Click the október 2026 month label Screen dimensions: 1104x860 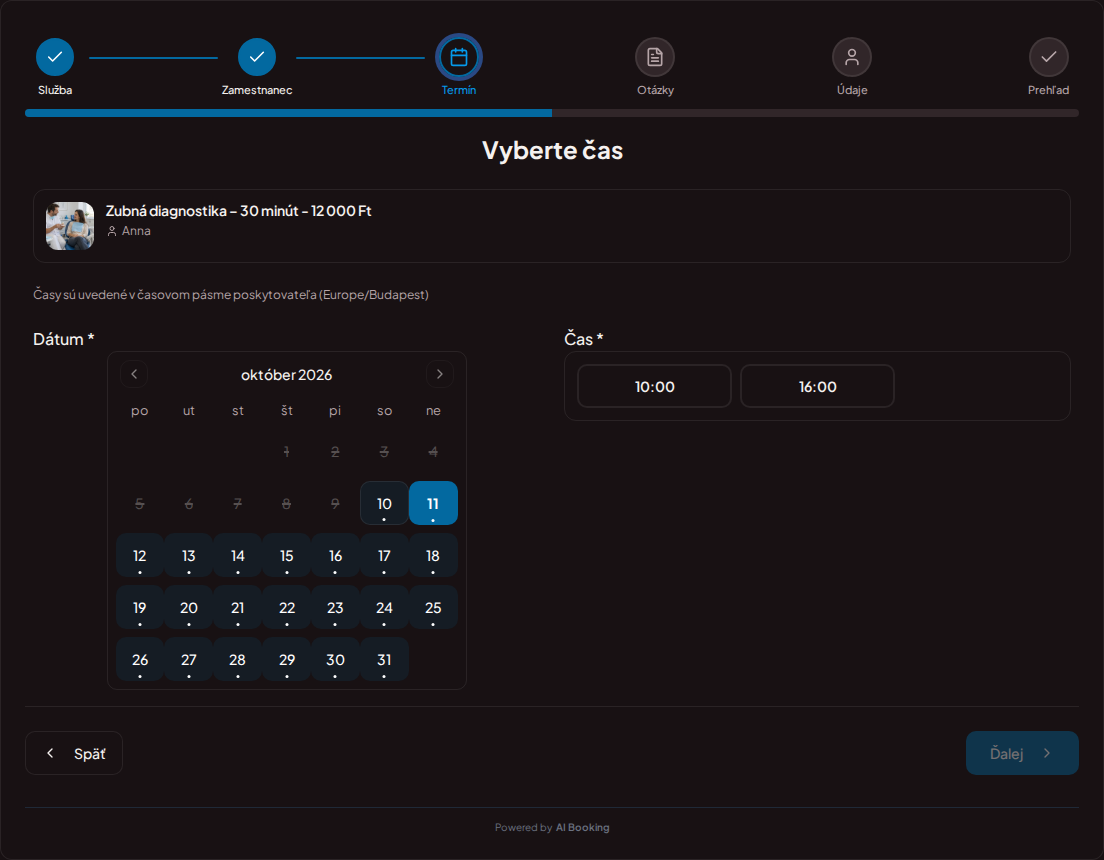[287, 375]
